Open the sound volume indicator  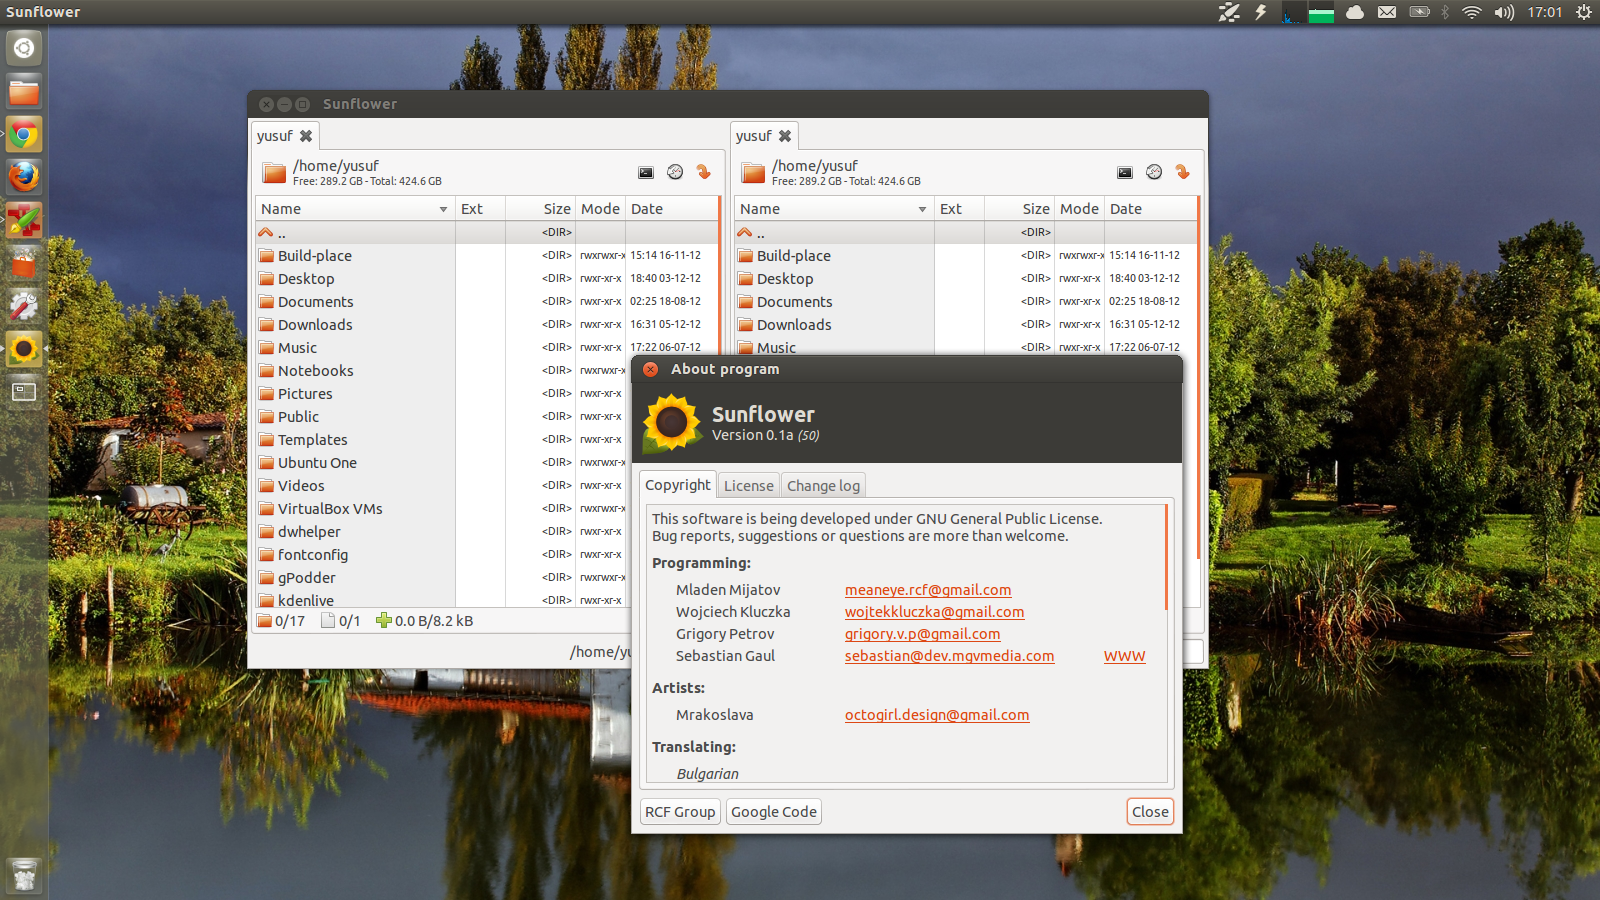click(1504, 12)
